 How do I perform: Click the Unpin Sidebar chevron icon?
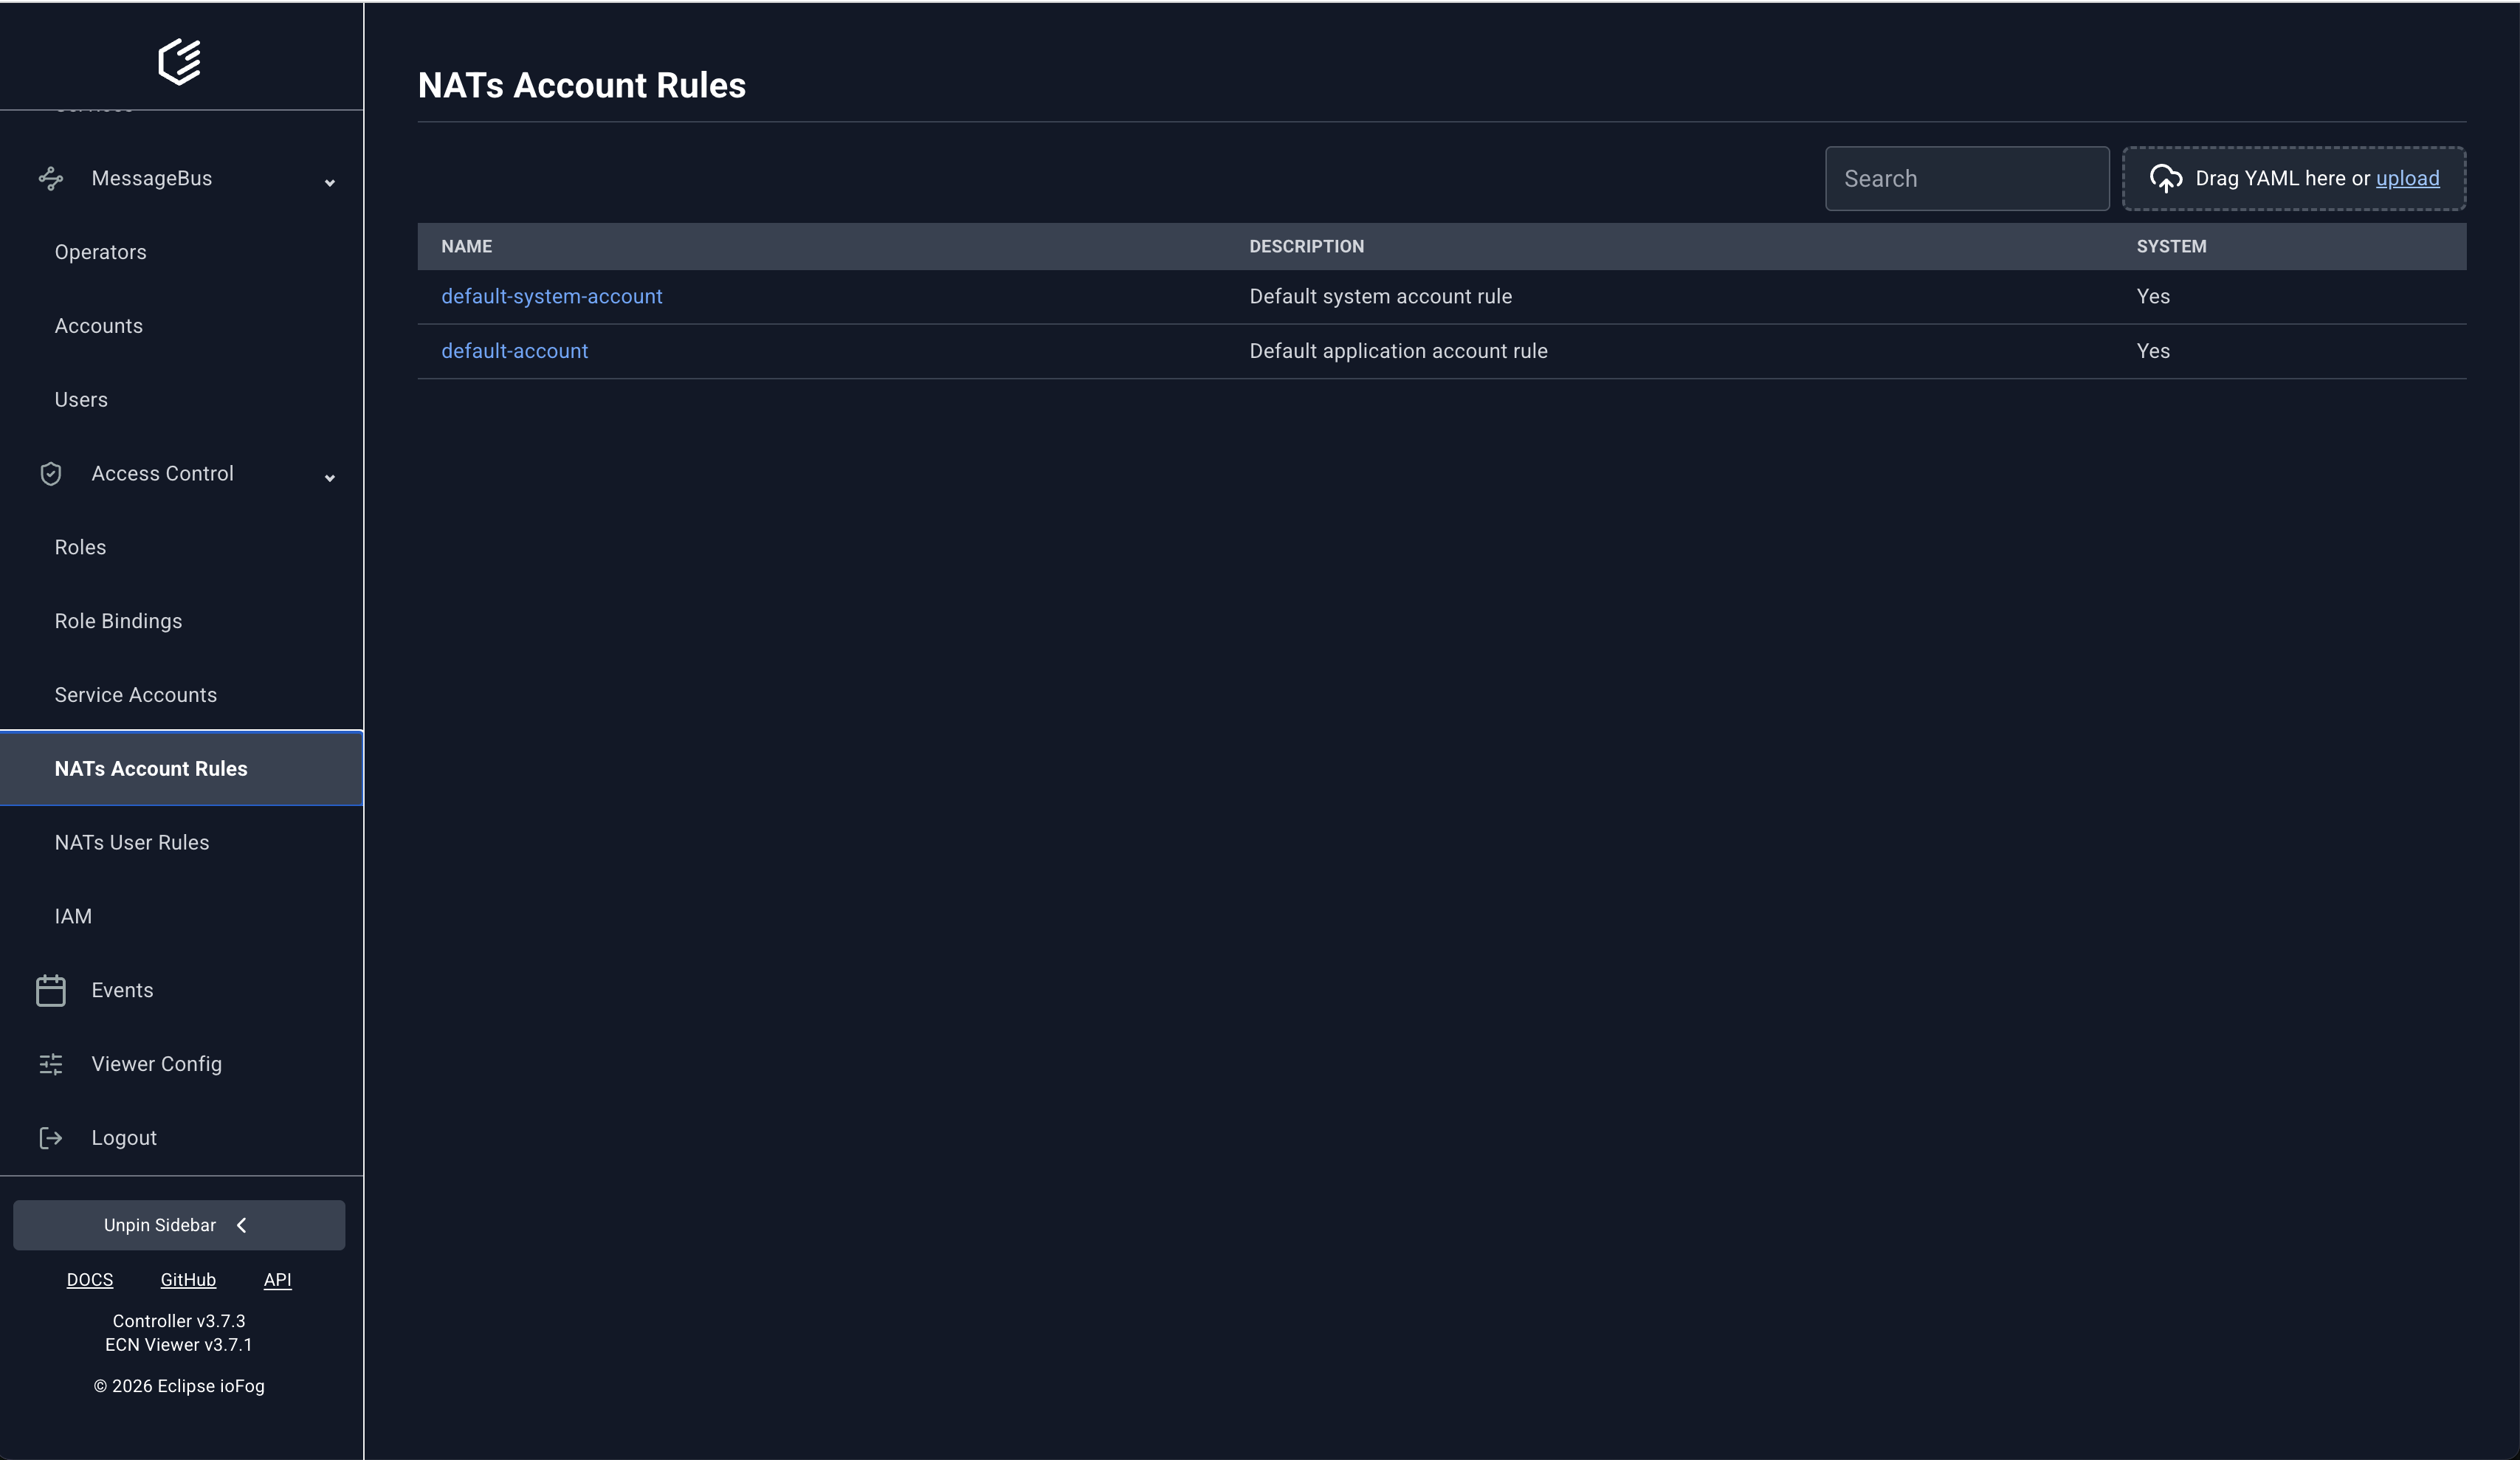(241, 1225)
